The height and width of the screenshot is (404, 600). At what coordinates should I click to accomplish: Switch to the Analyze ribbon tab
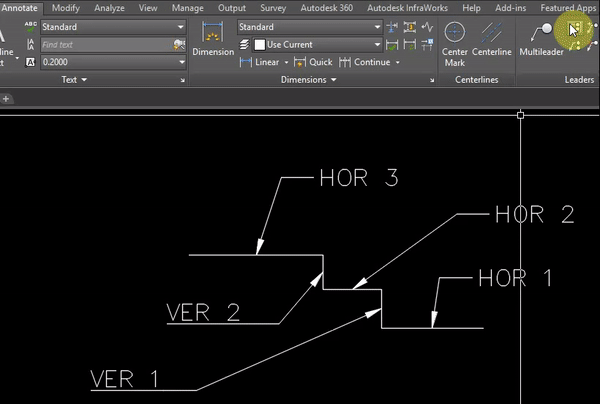pos(109,8)
